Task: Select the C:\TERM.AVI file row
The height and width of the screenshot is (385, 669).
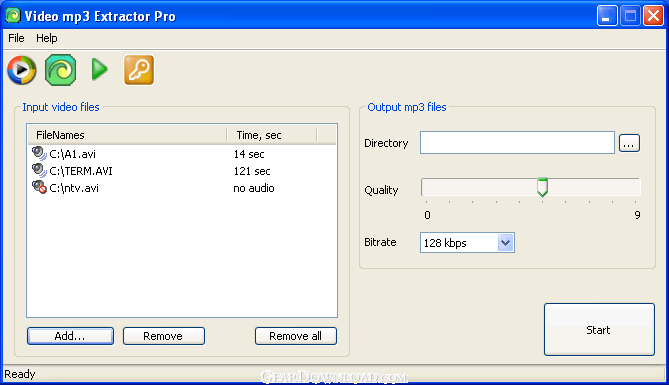Action: [182, 171]
